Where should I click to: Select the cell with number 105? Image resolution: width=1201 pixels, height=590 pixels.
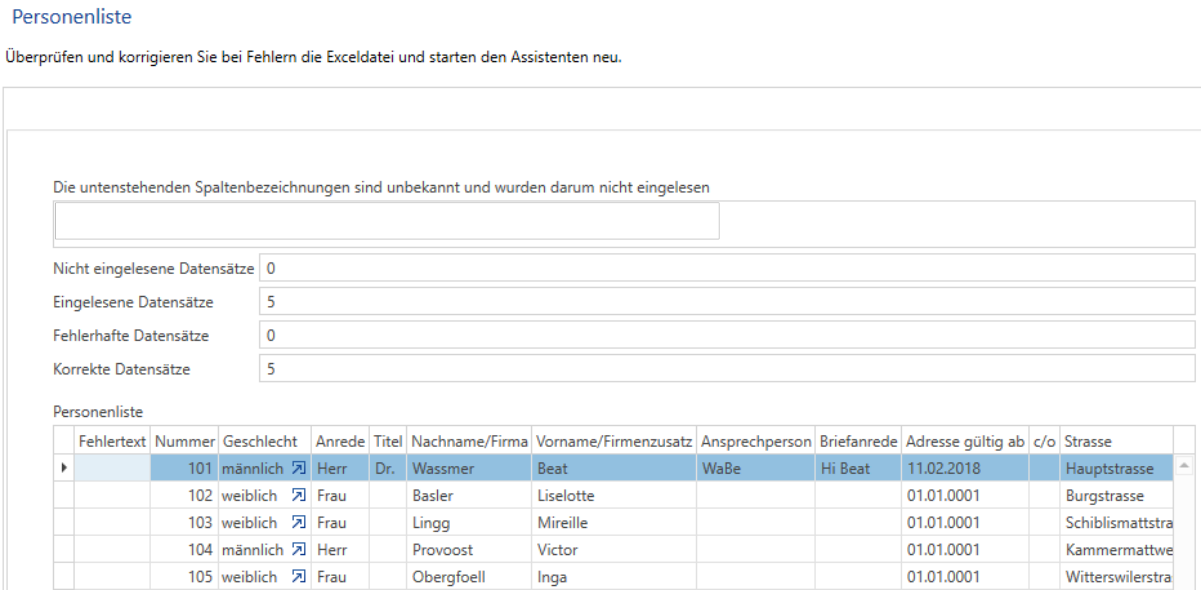tap(185, 577)
